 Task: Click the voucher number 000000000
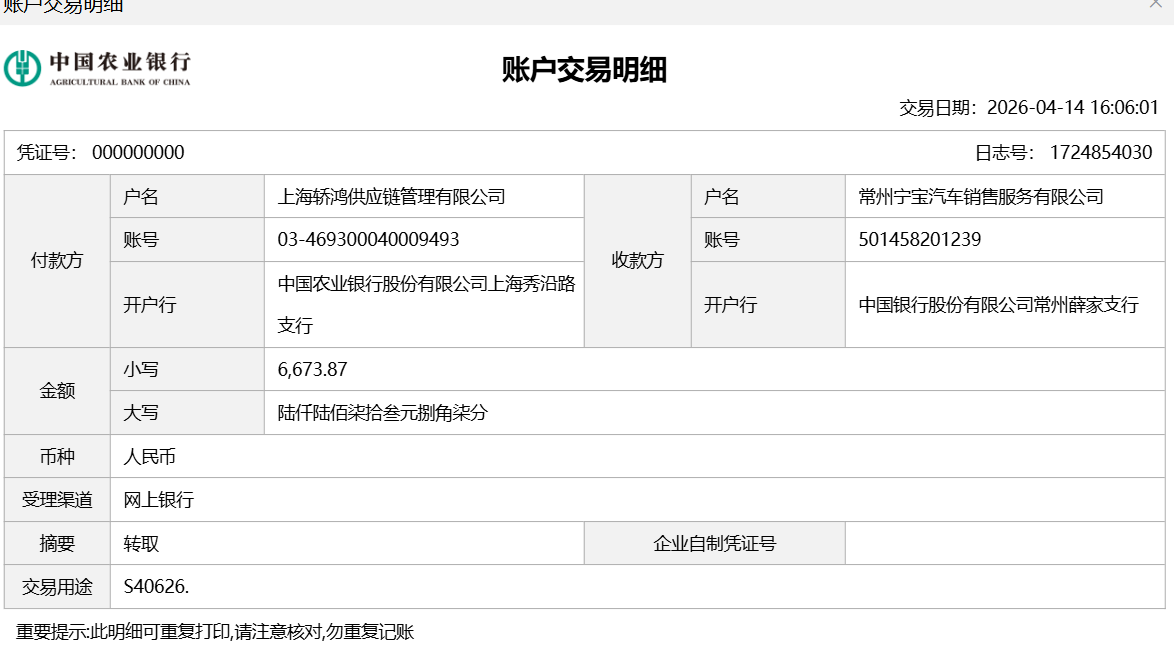coord(138,153)
